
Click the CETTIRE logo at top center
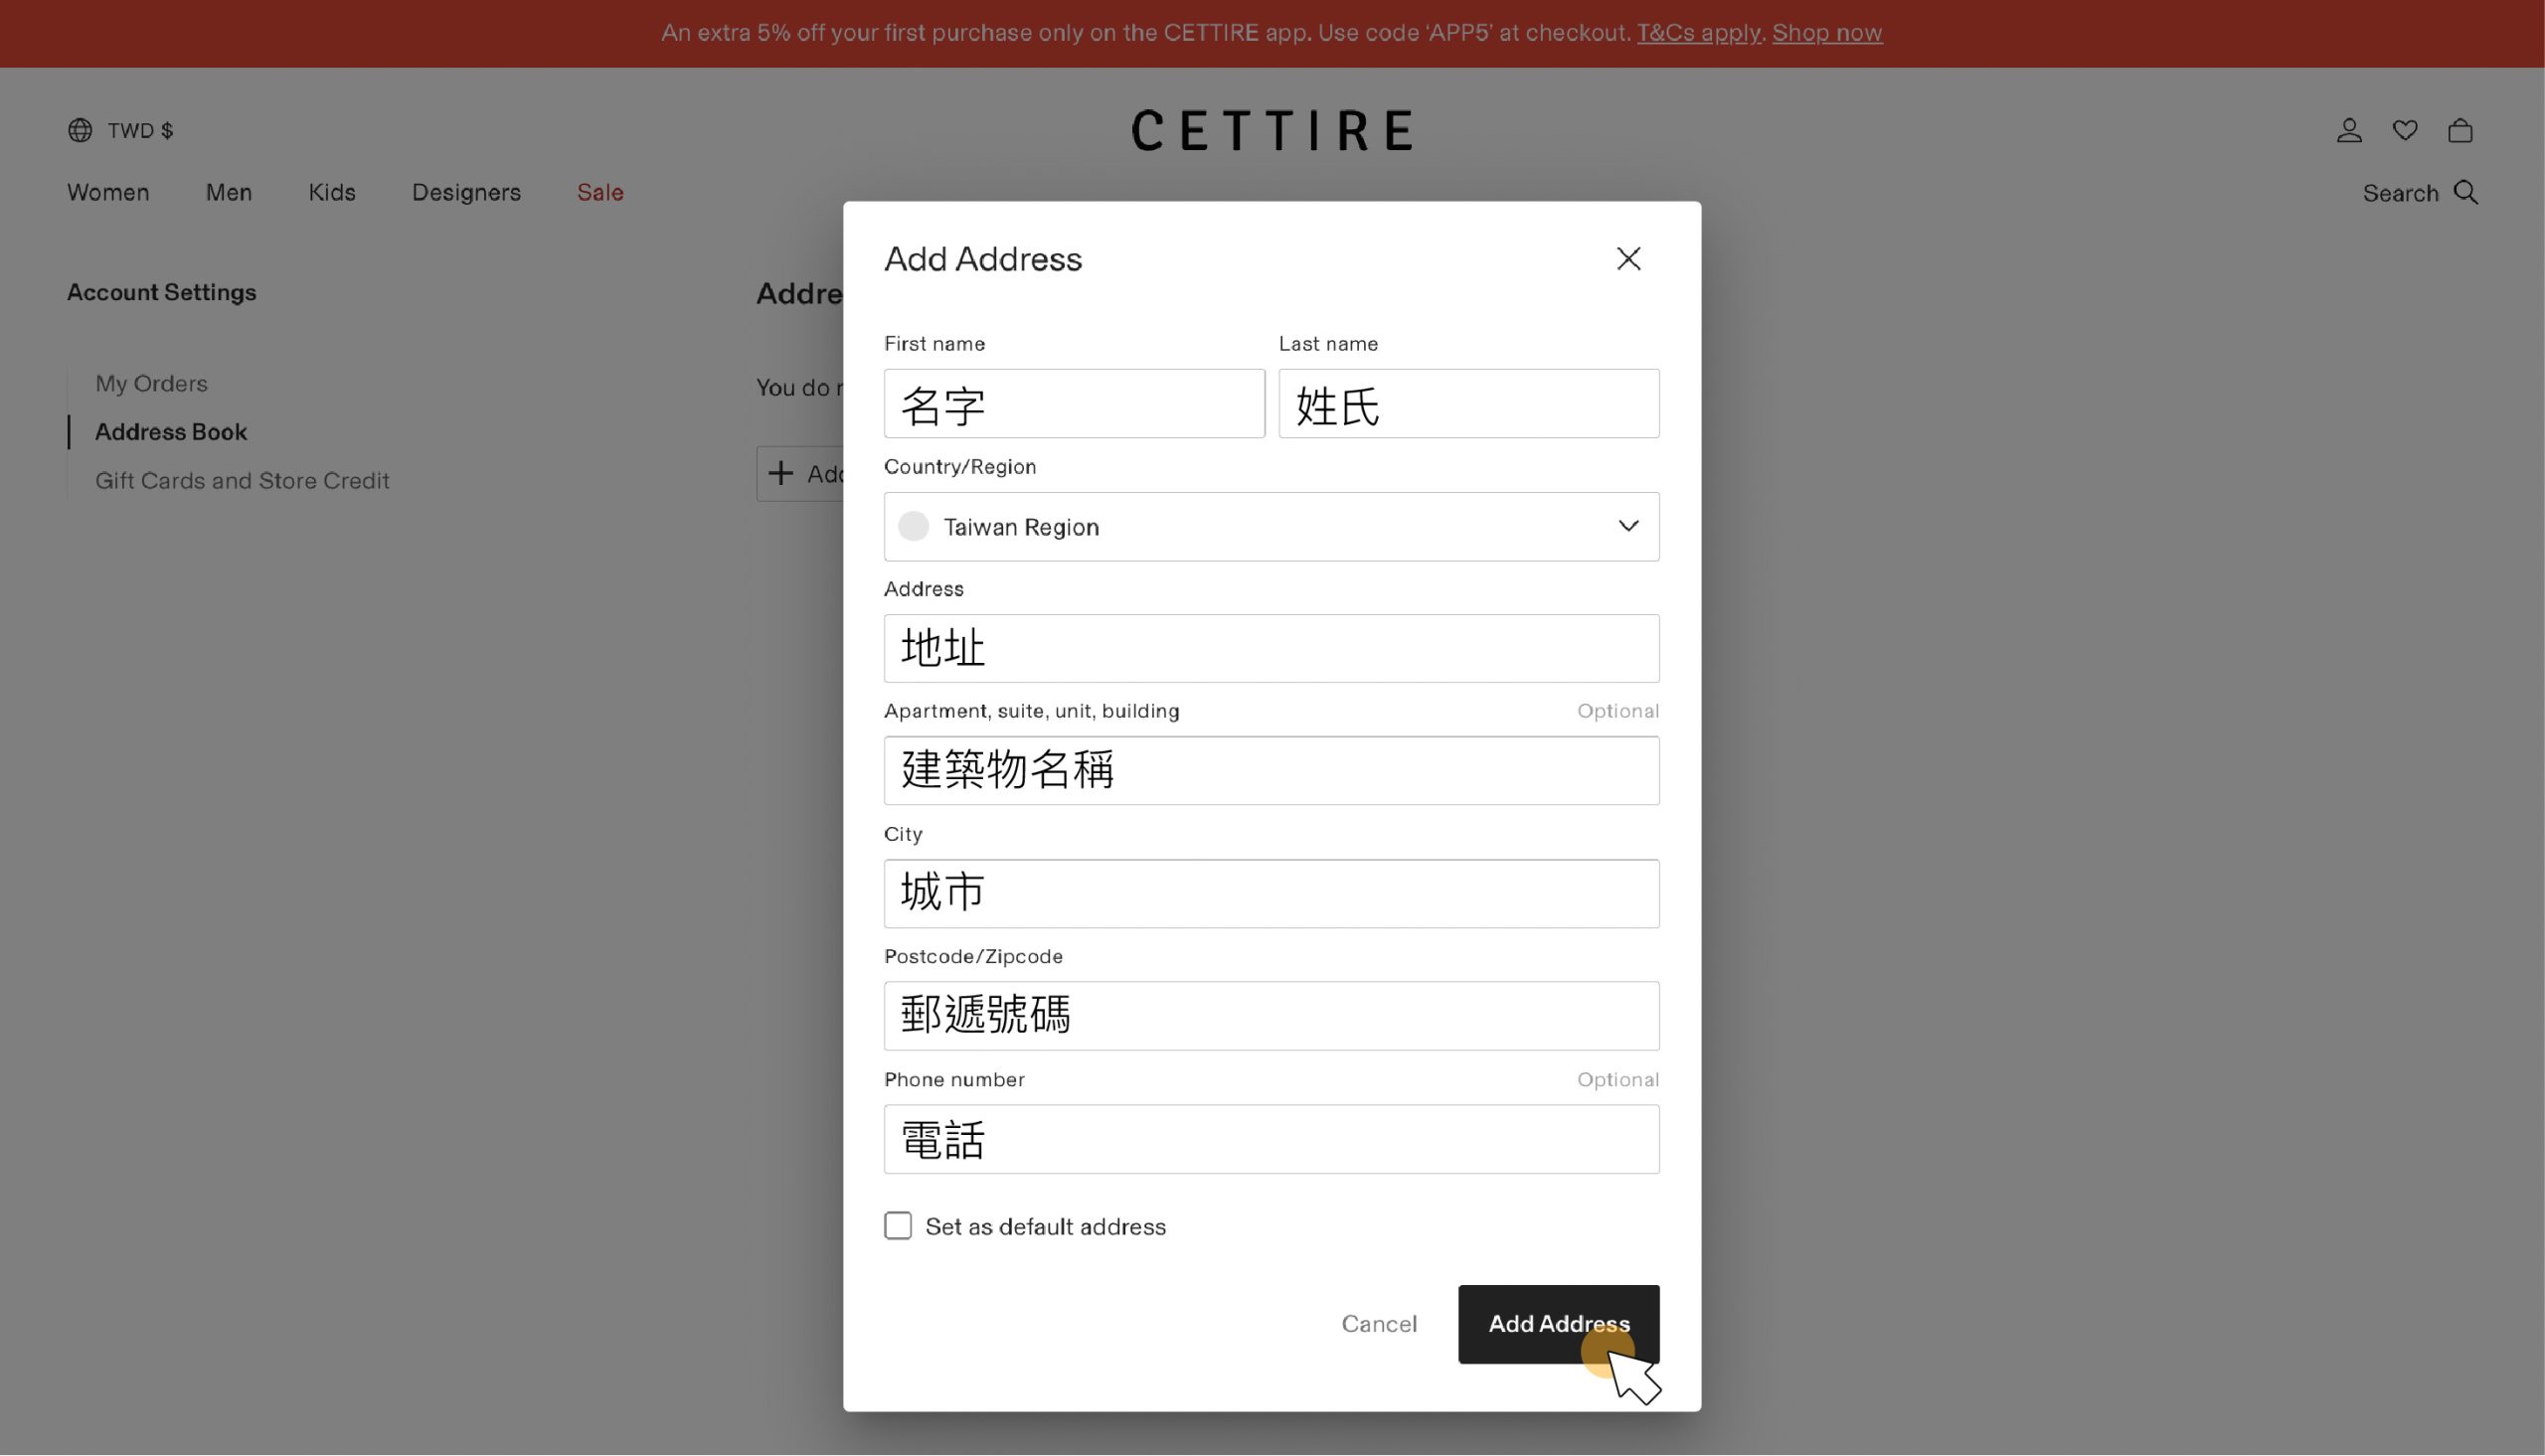[1272, 127]
